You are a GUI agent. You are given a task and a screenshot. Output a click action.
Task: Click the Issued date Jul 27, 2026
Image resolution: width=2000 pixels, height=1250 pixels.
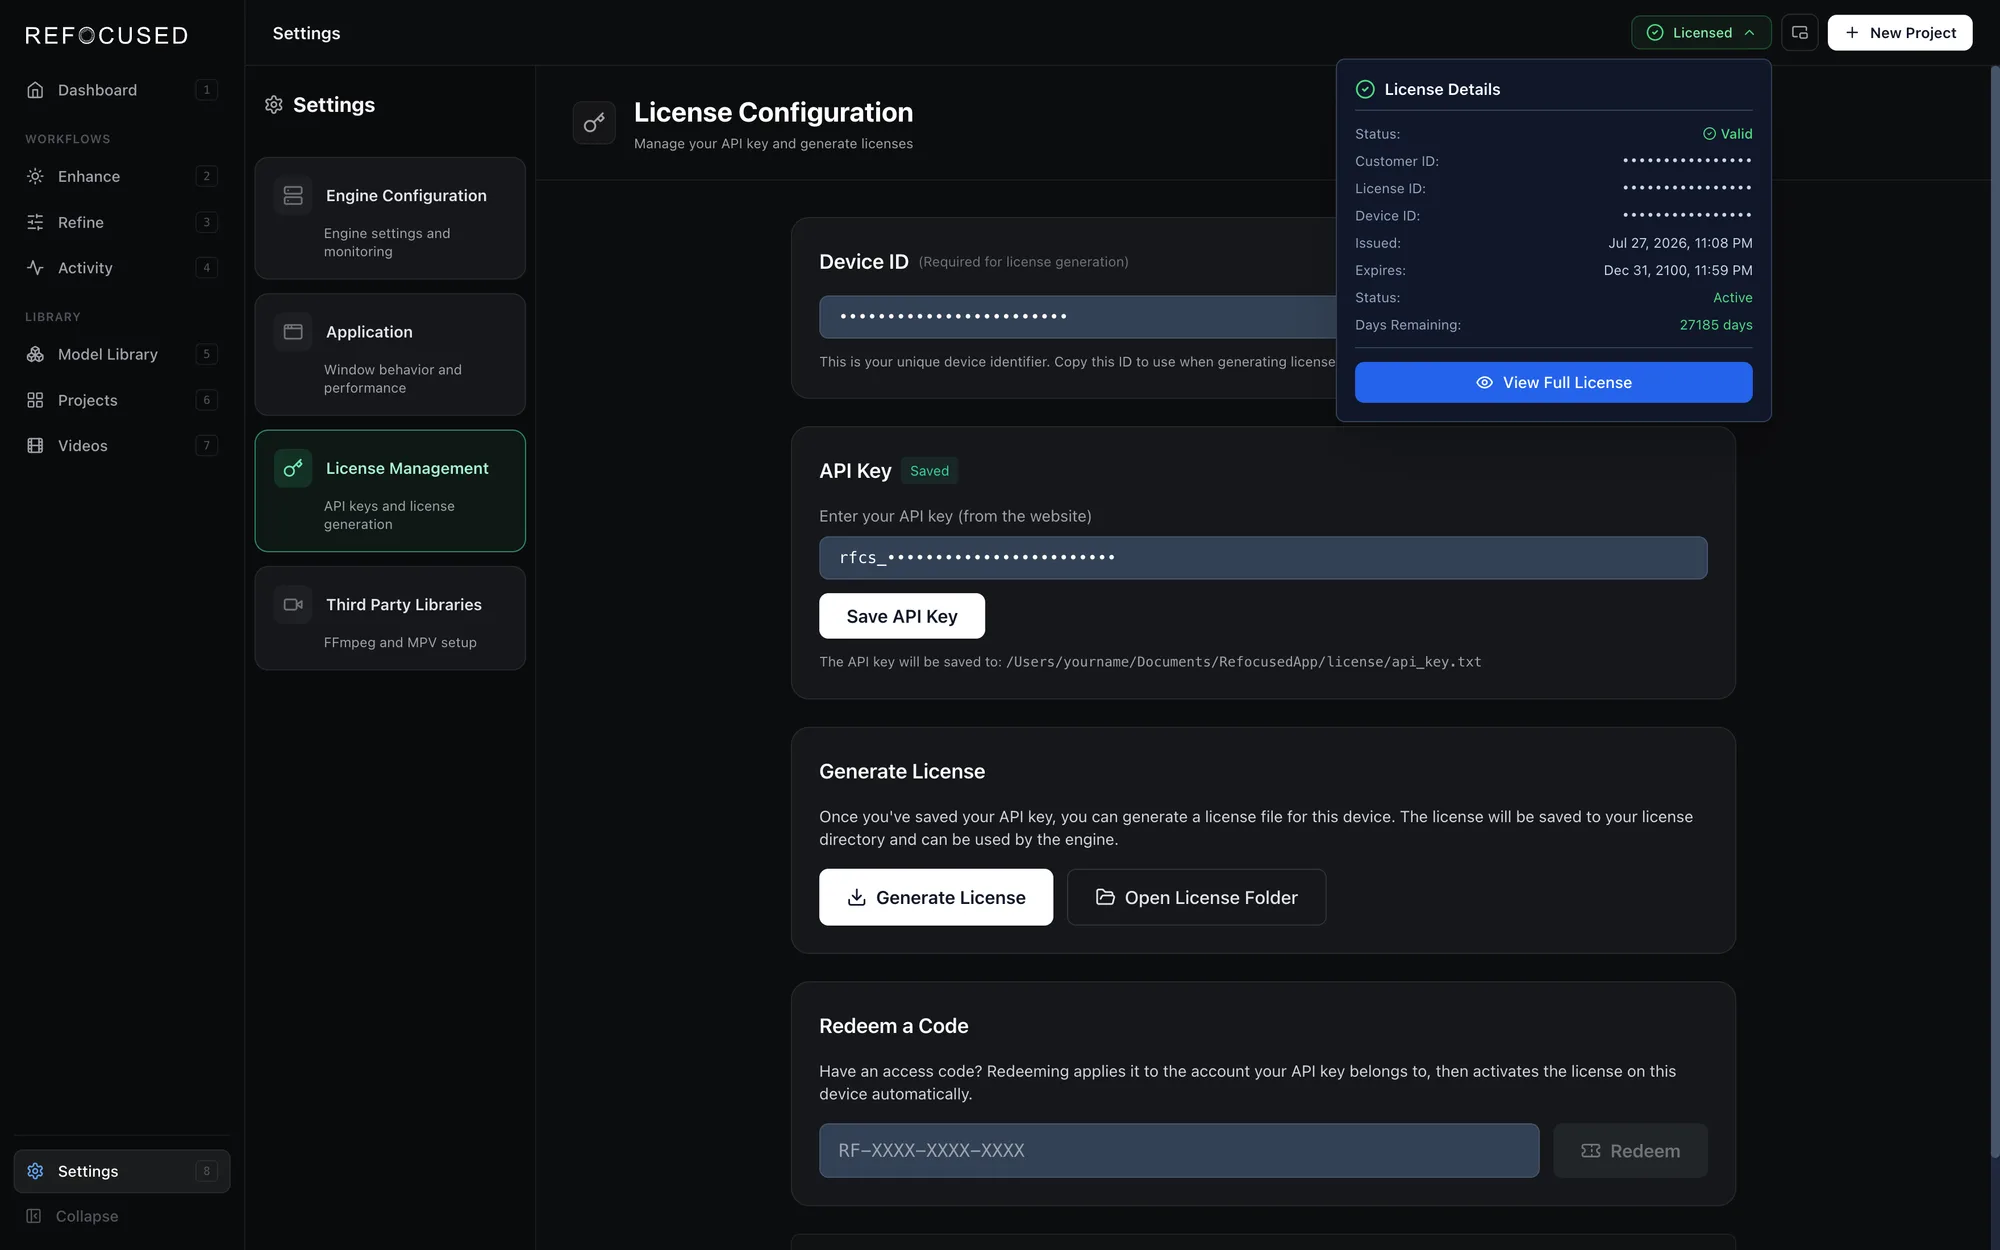click(x=1680, y=243)
